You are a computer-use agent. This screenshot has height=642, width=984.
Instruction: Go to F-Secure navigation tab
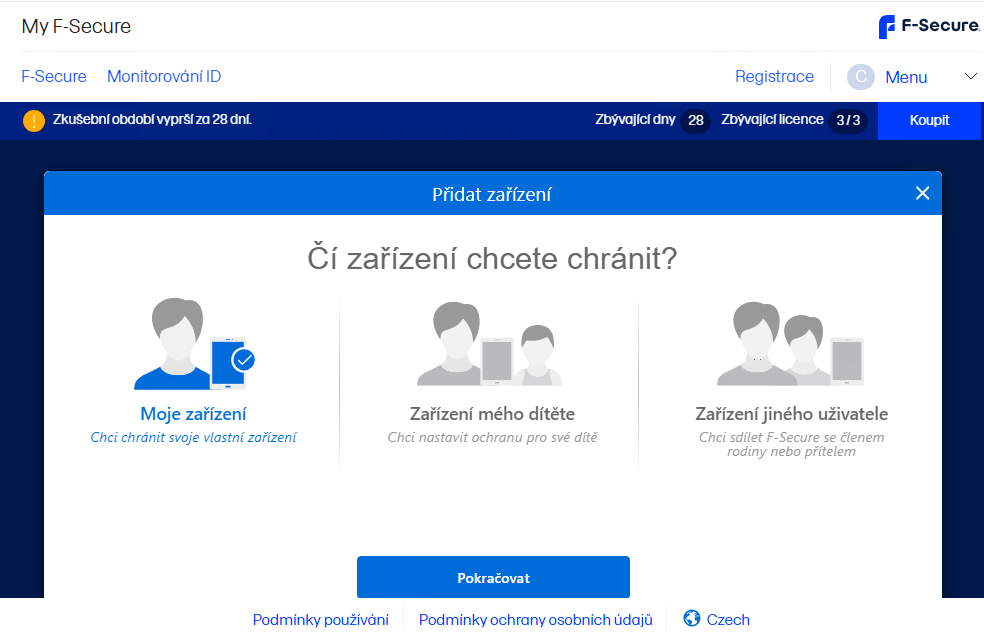click(x=54, y=77)
